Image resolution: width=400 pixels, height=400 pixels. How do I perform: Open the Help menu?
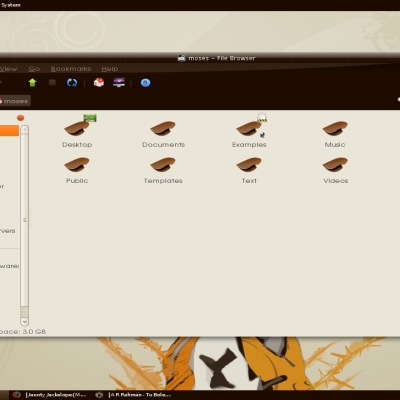110,69
